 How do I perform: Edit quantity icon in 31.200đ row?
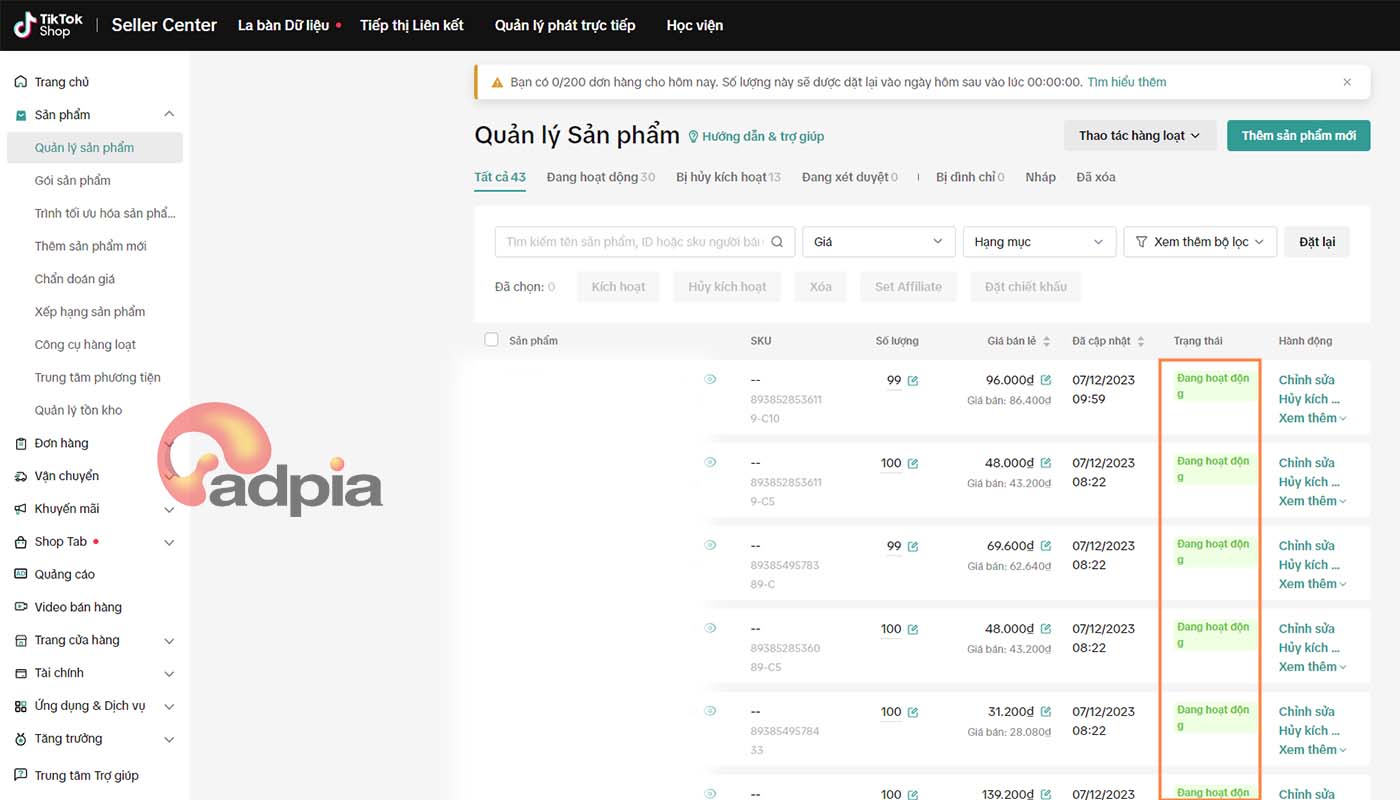tap(913, 713)
